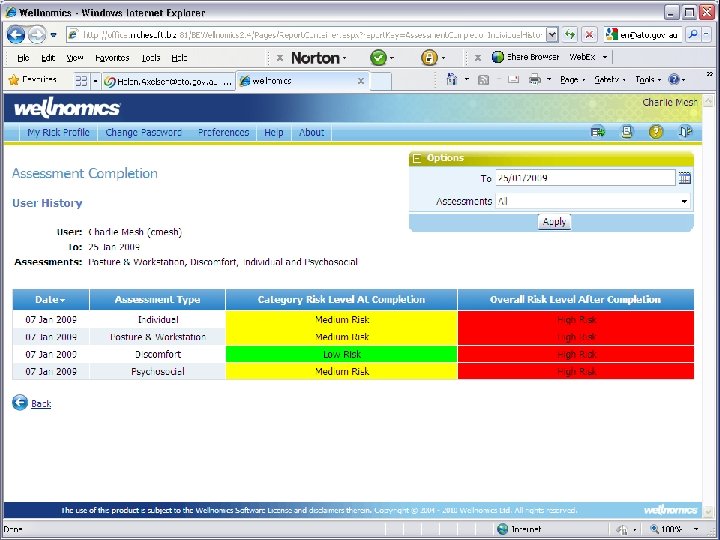Open the Tools command bar menu

648,80
